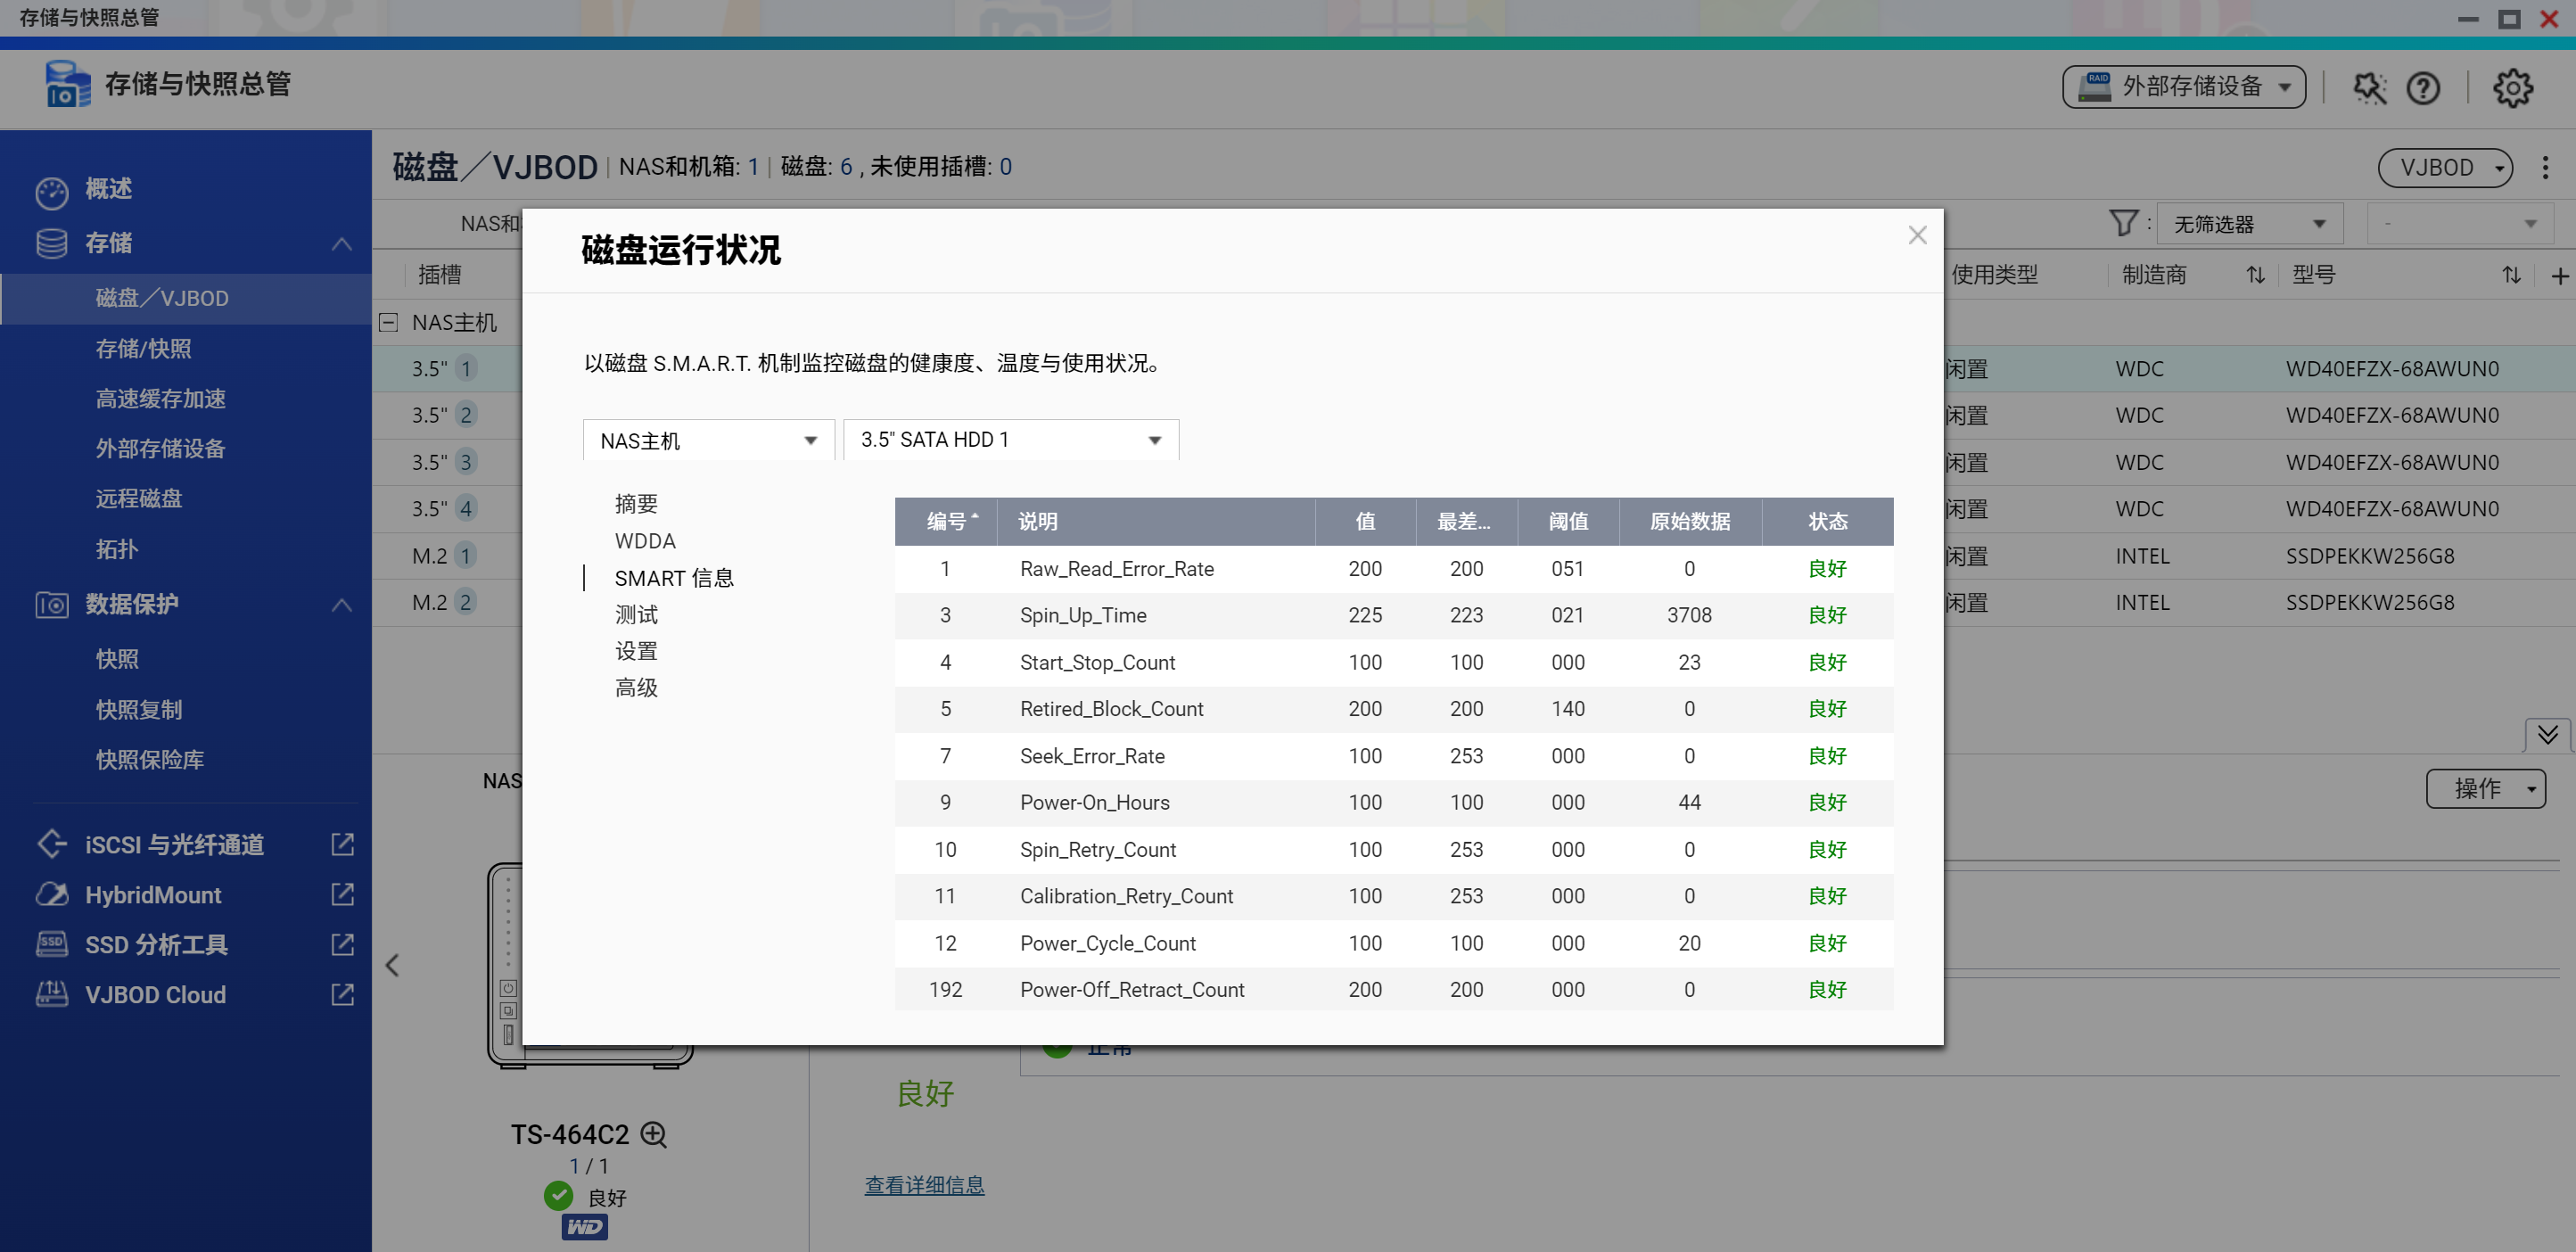The width and height of the screenshot is (2576, 1252).
Task: Open the 3.5" SATA HDD 1 dropdown
Action: click(x=1010, y=440)
